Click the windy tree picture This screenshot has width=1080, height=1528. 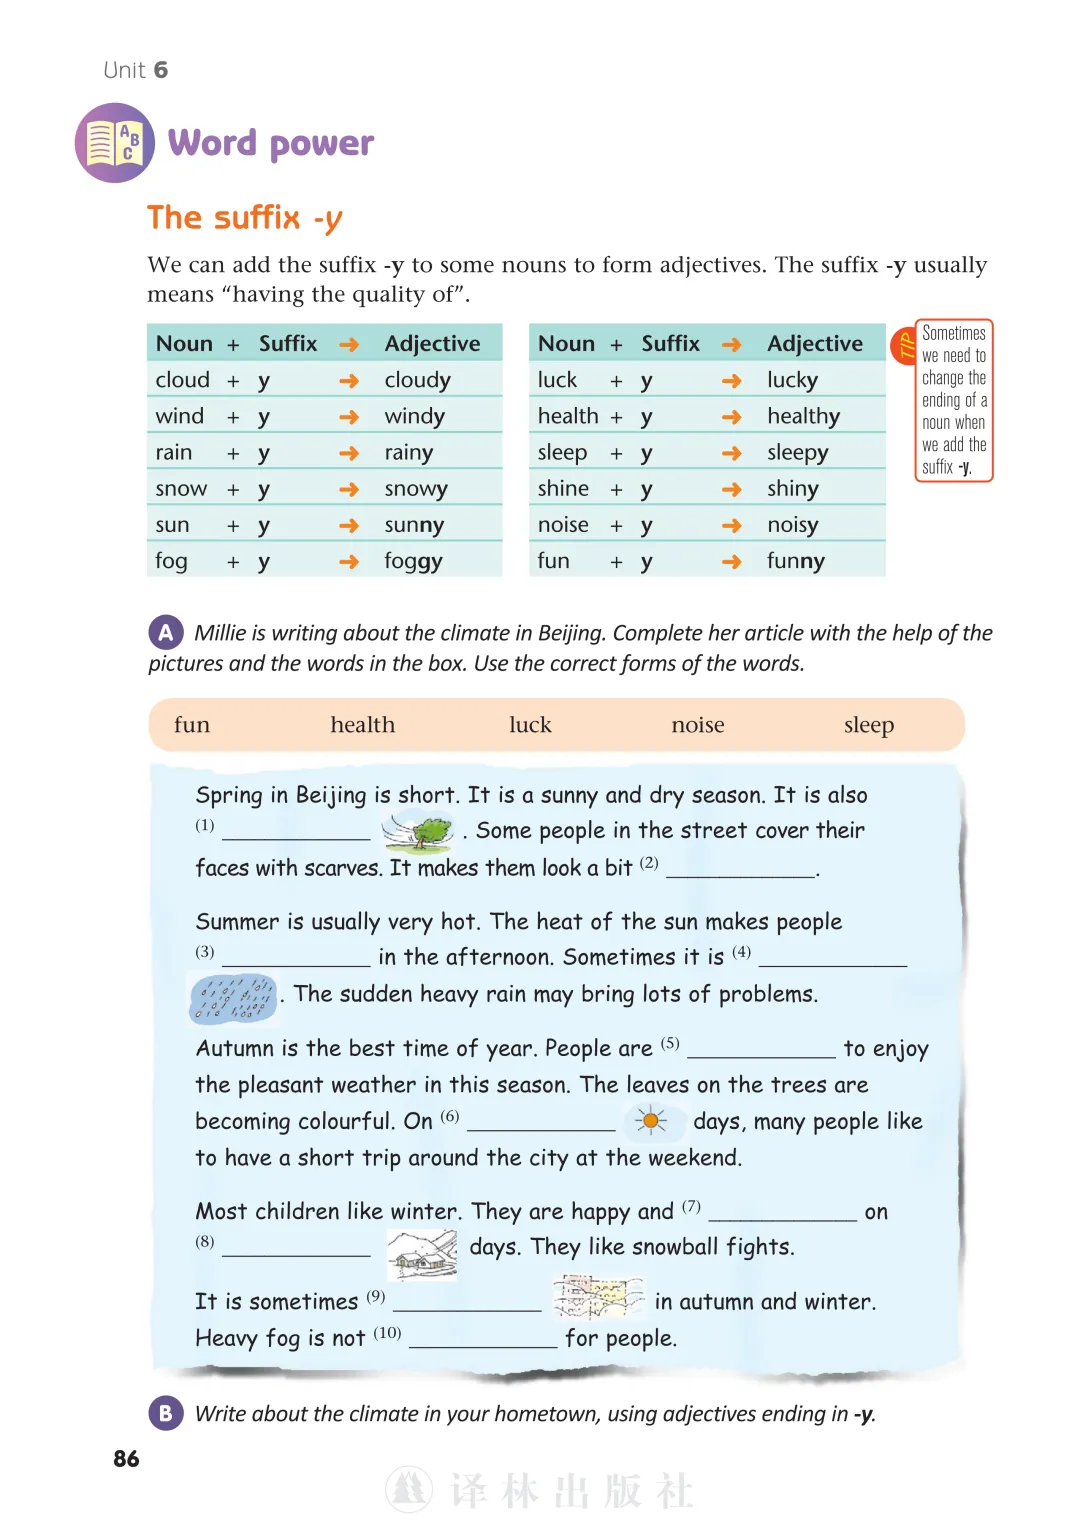coord(418,831)
